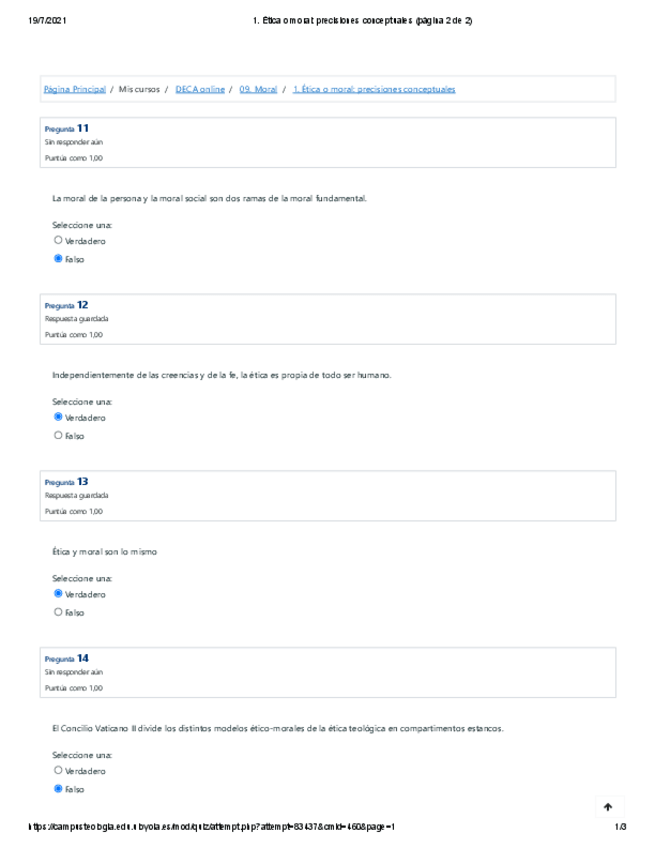
Task: Select Verdadero for question 11
Action: 58,241
